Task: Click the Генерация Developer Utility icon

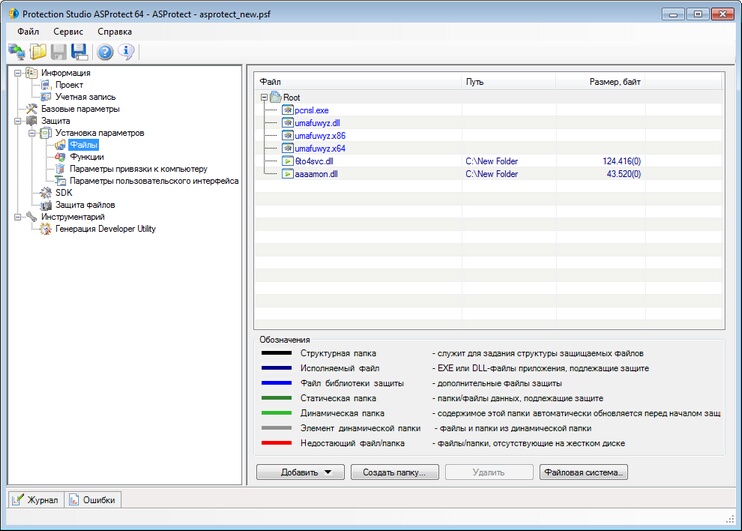Action: click(x=45, y=229)
